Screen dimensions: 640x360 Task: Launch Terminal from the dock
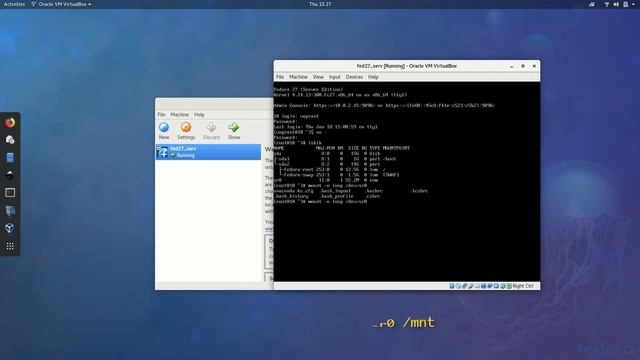(10, 192)
